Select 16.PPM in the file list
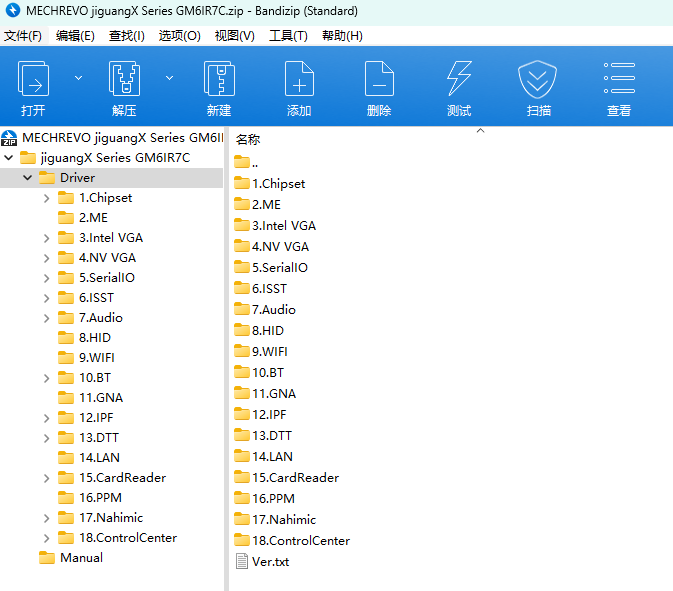Screen dimensions: 673x591 coord(264,499)
